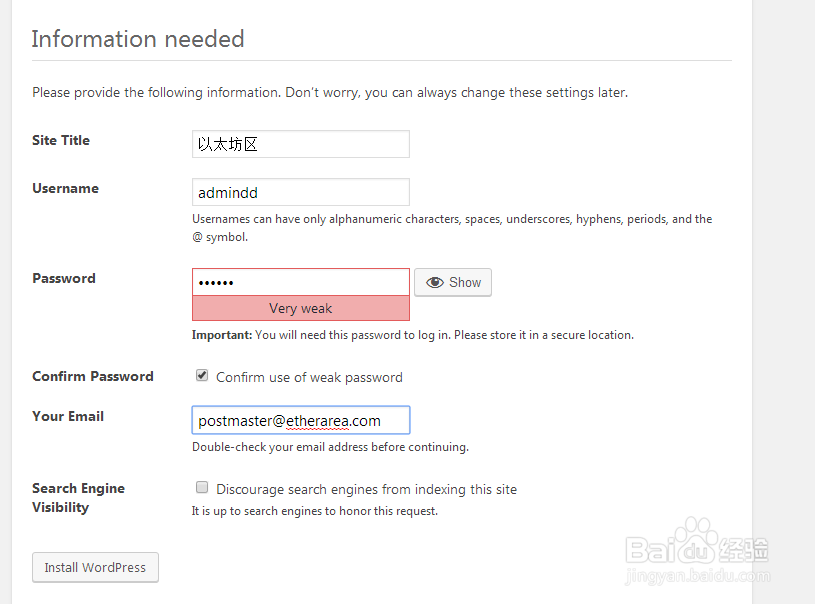Viewport: 815px width, 604px height.
Task: Click the 'Confirm use of weak password' label text
Action: click(309, 377)
